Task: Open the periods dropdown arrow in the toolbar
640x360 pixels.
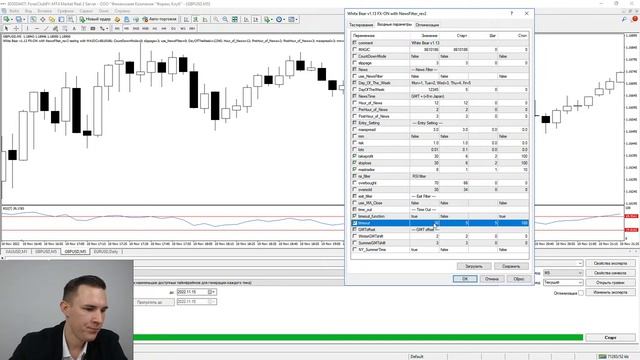Action: click(284, 19)
